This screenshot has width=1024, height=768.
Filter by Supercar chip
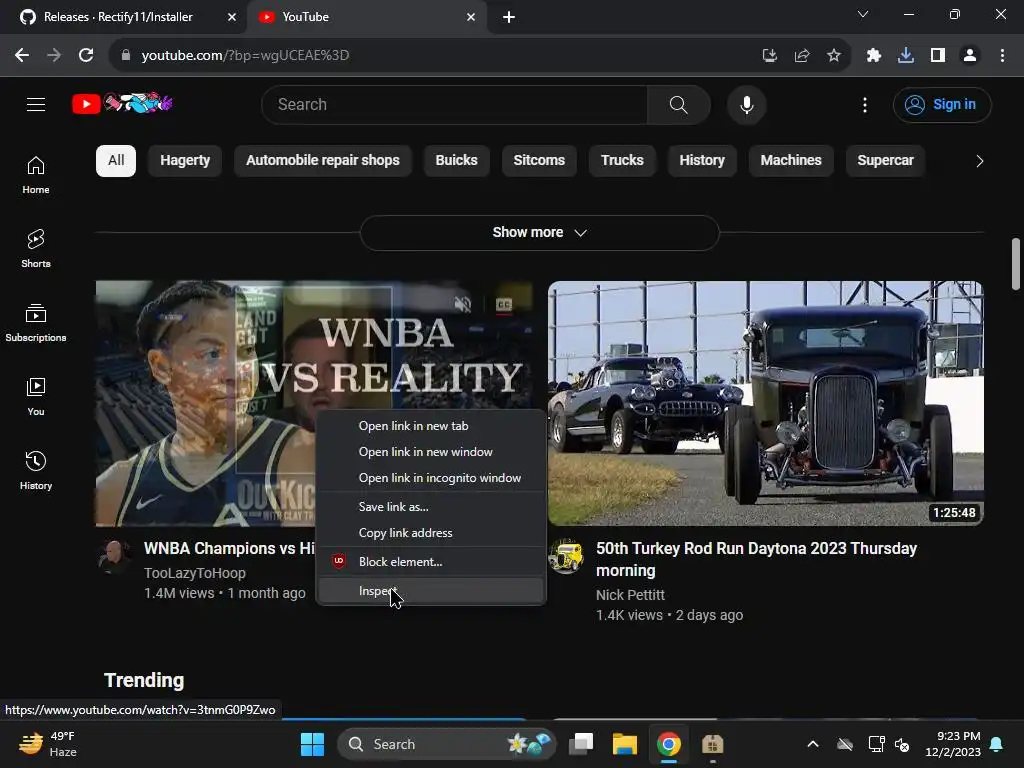[x=886, y=161]
